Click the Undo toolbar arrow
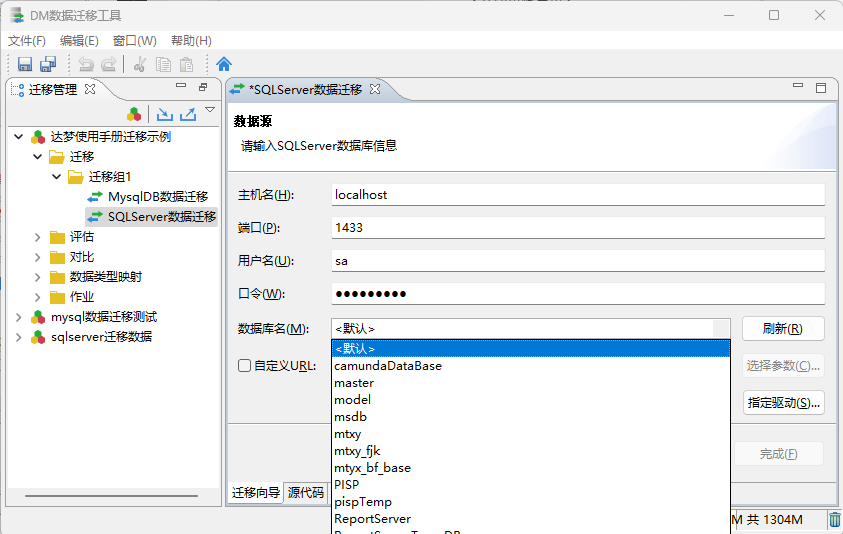This screenshot has height=534, width=843. (x=86, y=65)
